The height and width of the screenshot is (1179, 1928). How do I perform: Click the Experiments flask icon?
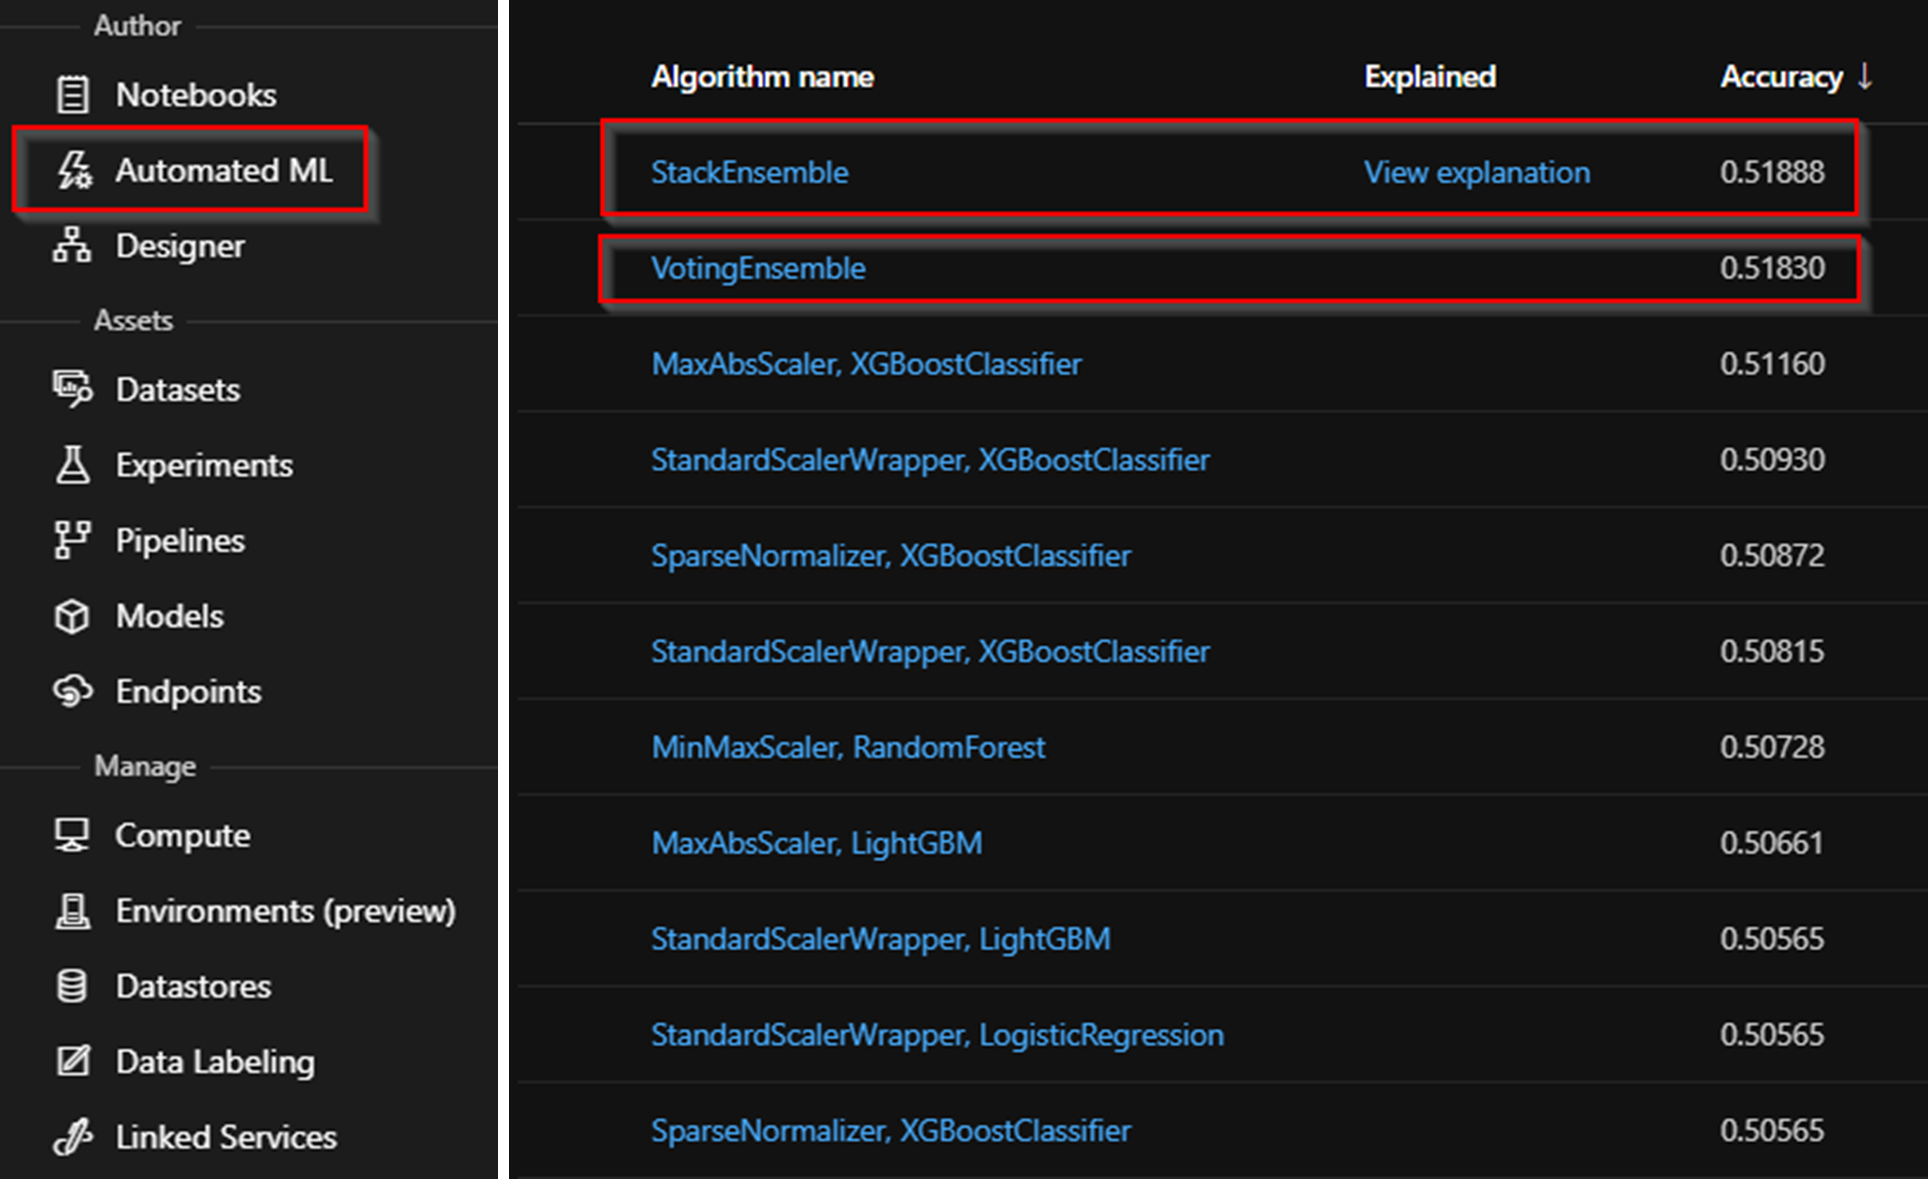click(x=72, y=465)
